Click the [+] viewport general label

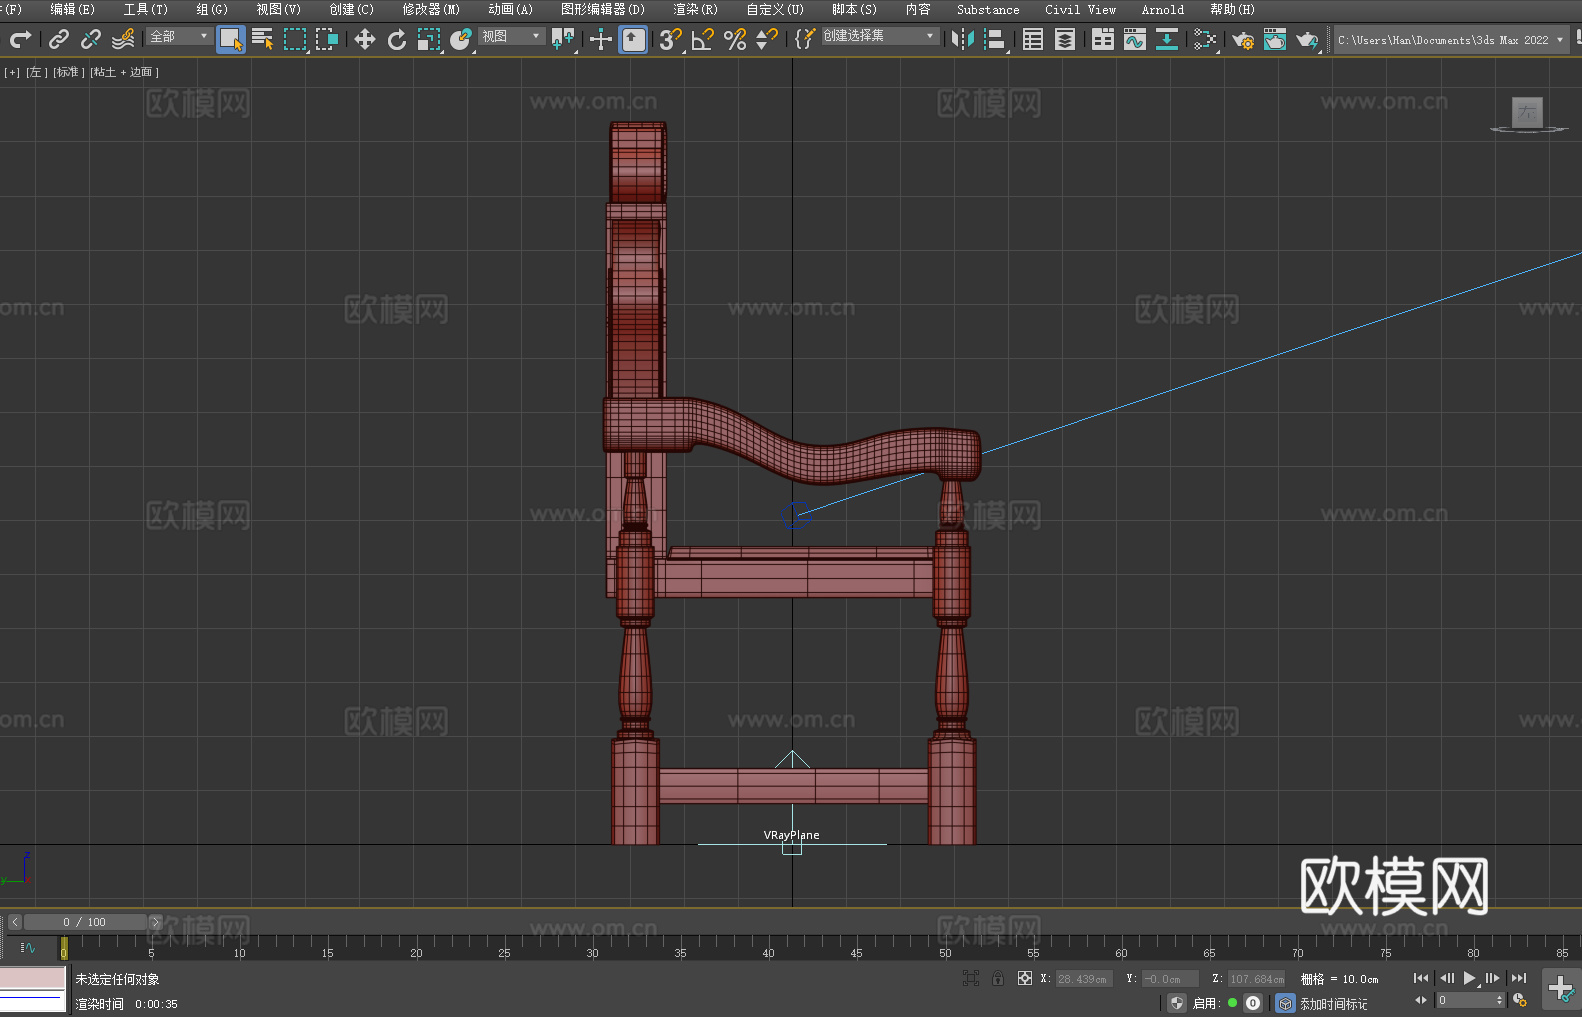11,72
